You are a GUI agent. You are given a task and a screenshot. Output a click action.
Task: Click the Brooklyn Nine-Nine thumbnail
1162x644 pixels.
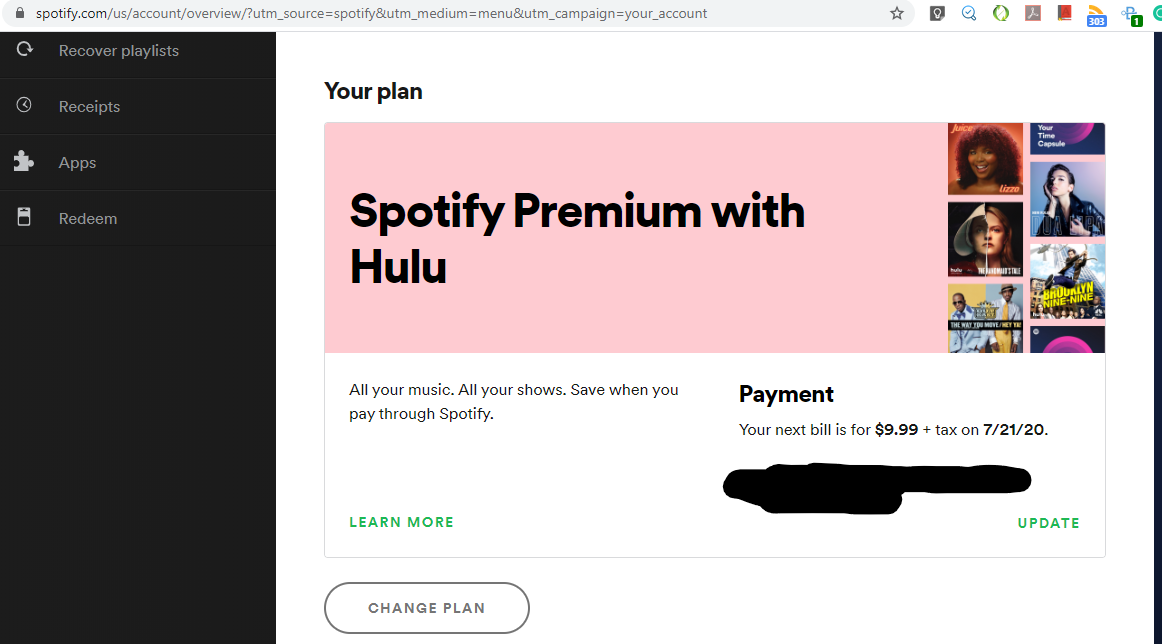1067,281
